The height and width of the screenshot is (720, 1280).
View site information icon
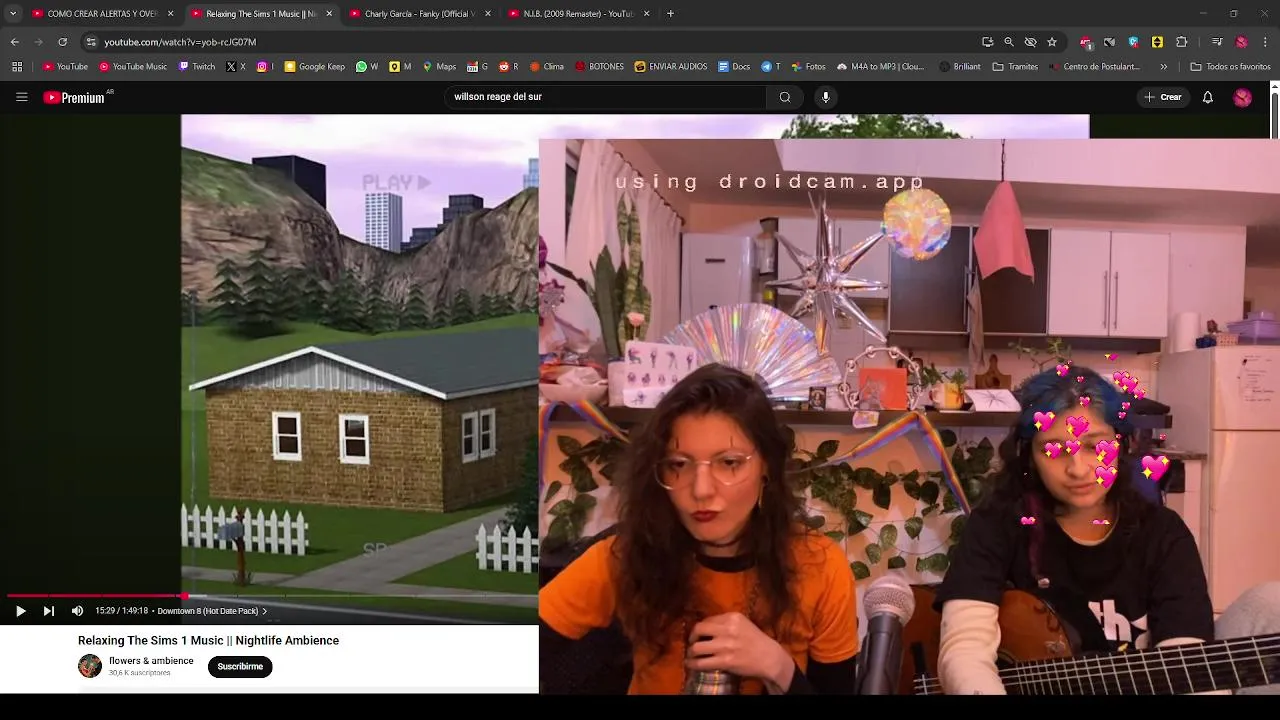pos(91,42)
